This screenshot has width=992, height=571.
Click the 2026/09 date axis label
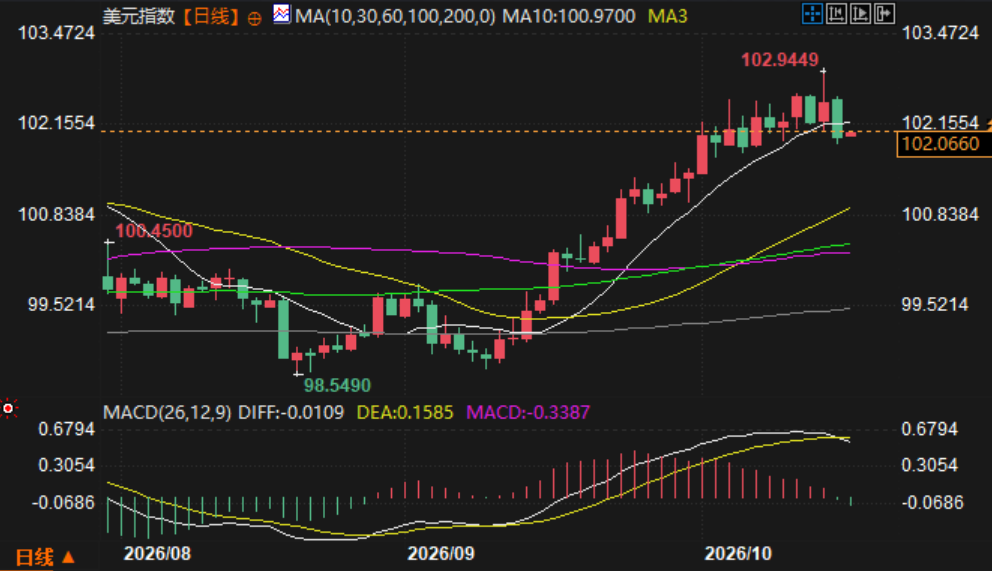click(x=440, y=553)
